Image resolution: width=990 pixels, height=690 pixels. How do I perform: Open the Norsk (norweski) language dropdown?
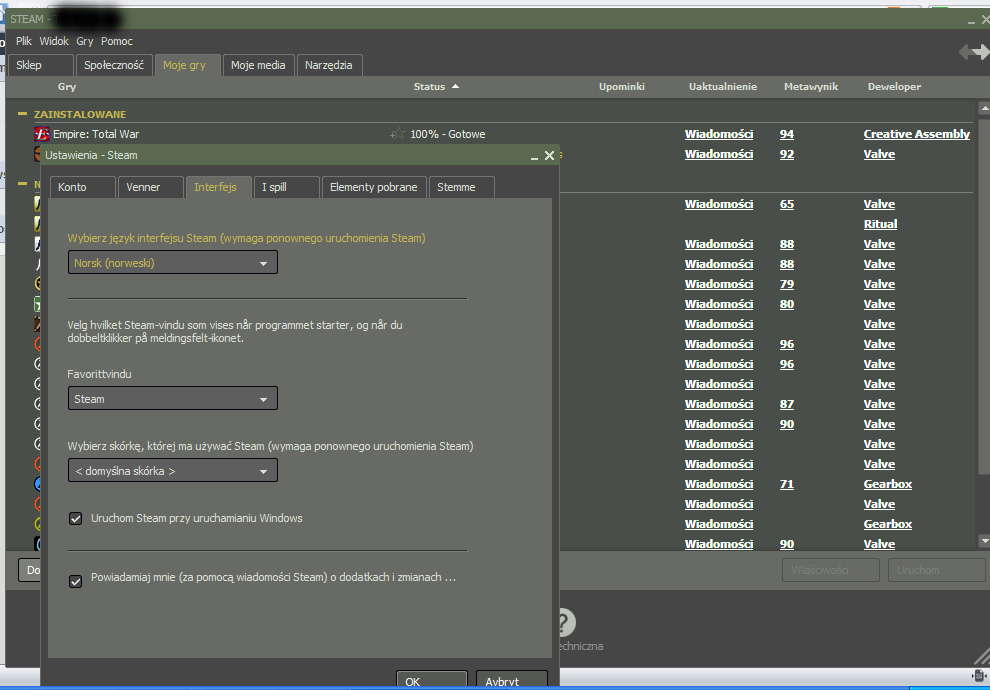click(172, 263)
